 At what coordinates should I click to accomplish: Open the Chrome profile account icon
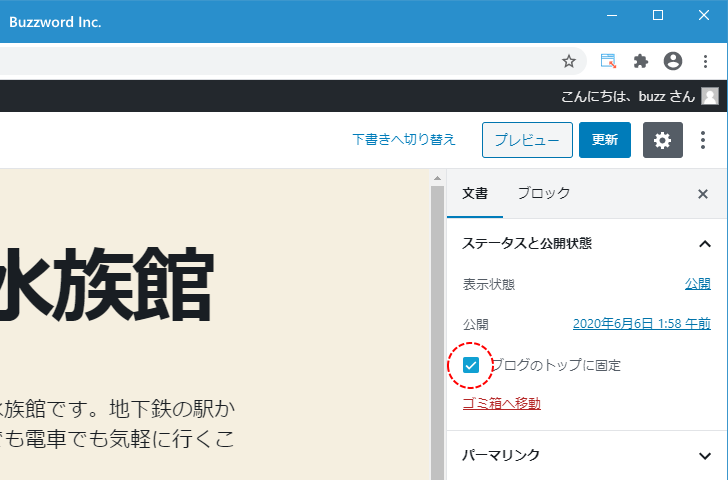pos(673,61)
